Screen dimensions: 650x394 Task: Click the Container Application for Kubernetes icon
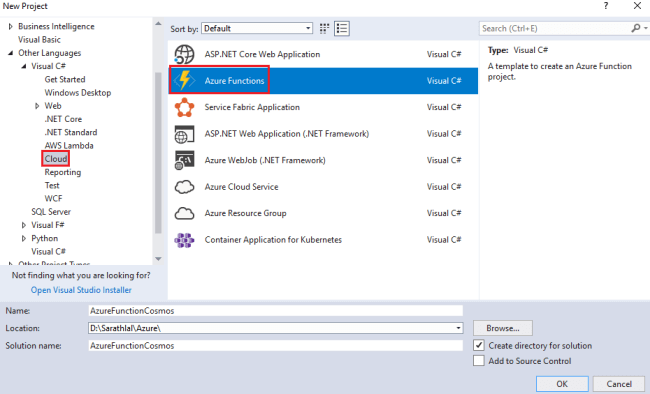(x=184, y=240)
